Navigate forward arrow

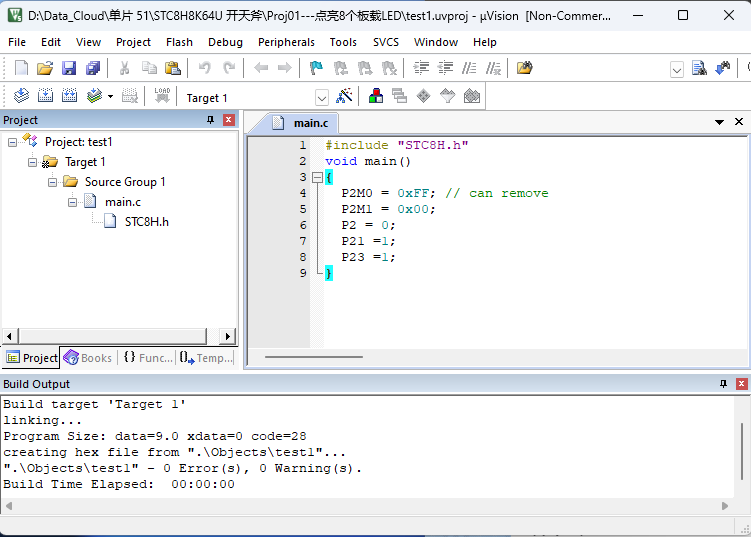[284, 68]
